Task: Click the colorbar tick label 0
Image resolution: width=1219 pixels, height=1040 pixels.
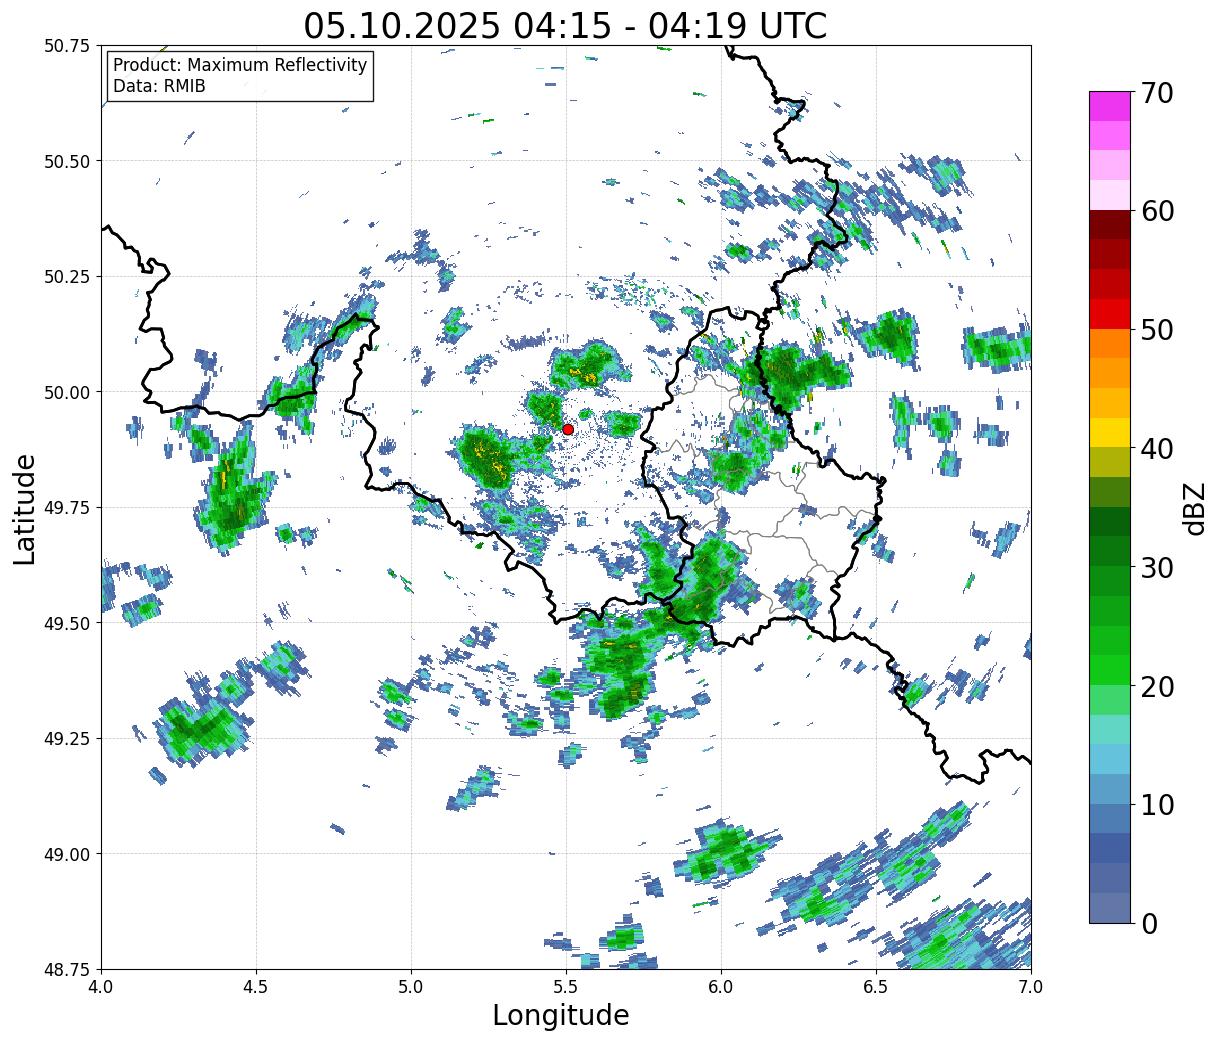Action: [x=1149, y=923]
